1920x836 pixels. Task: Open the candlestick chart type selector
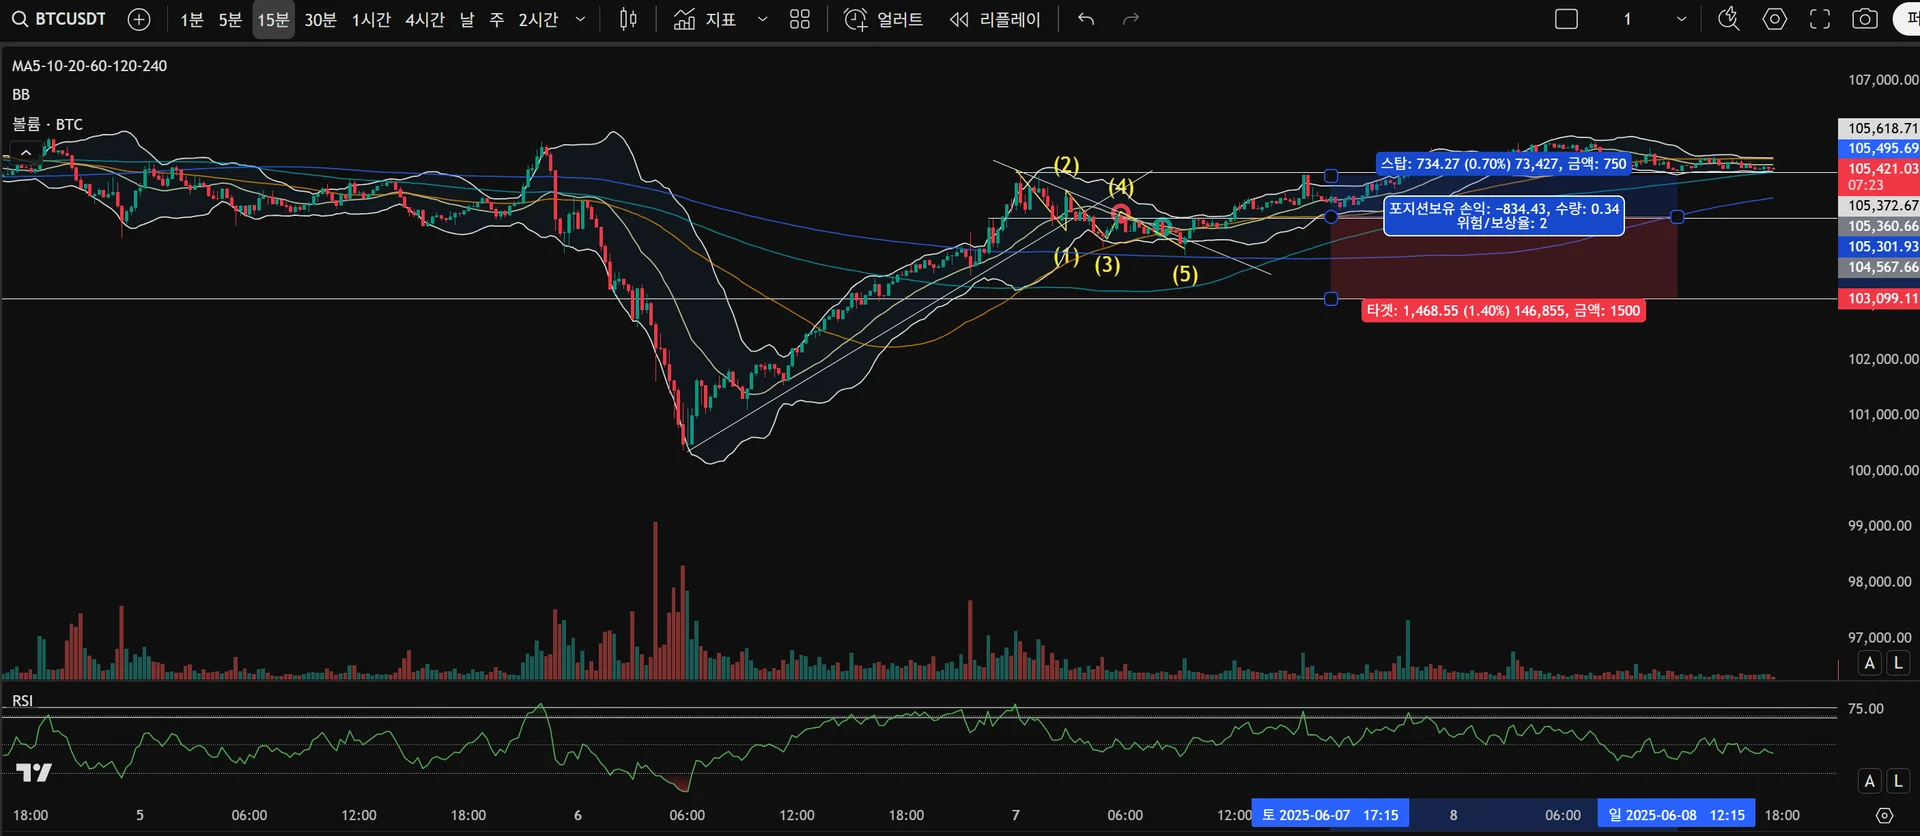(x=628, y=19)
